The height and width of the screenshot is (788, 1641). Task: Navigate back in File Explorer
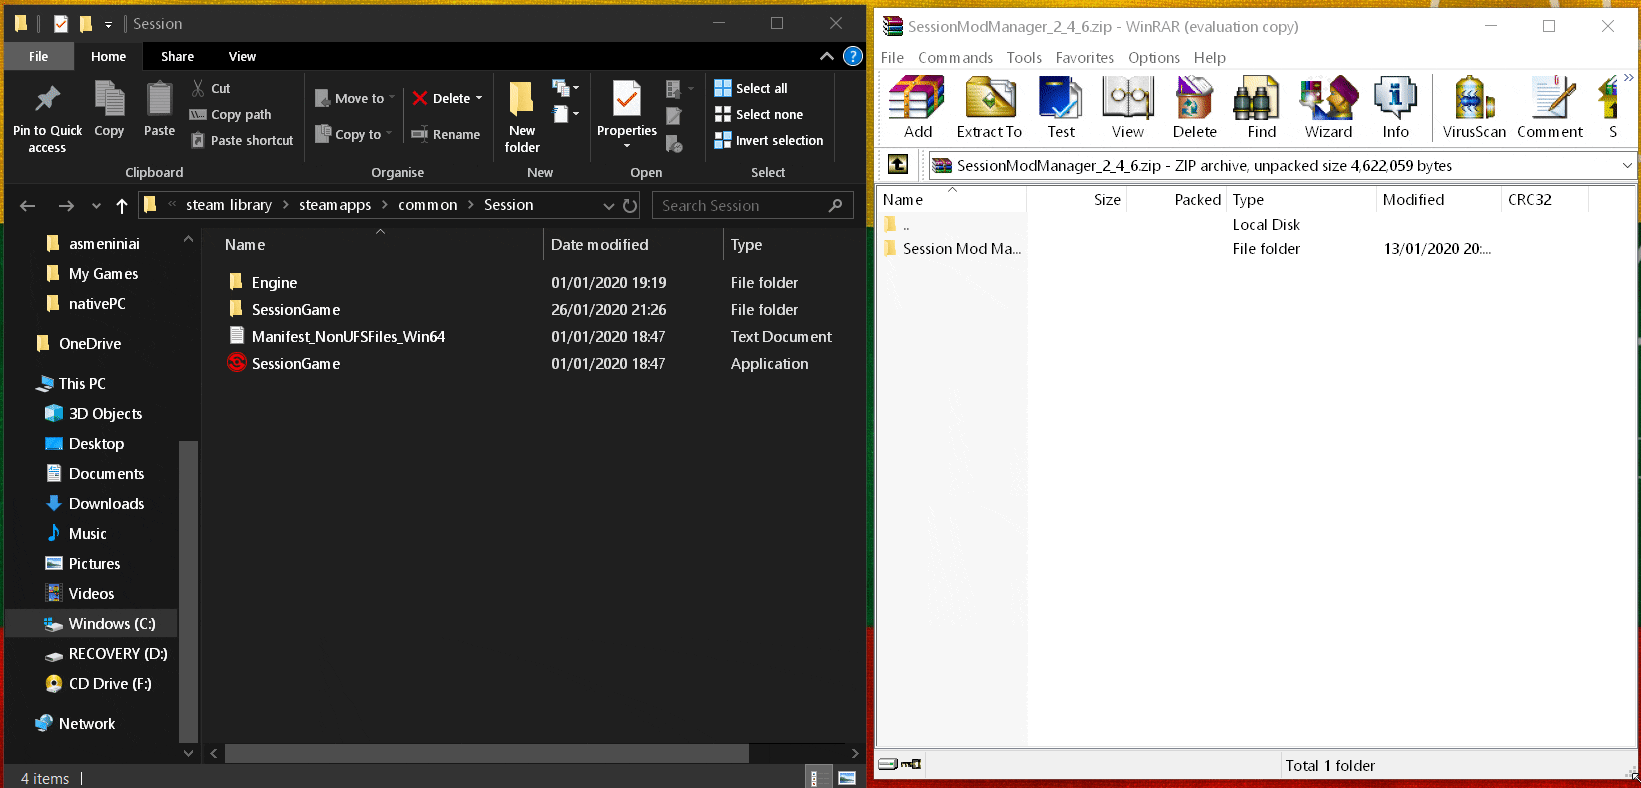point(28,205)
